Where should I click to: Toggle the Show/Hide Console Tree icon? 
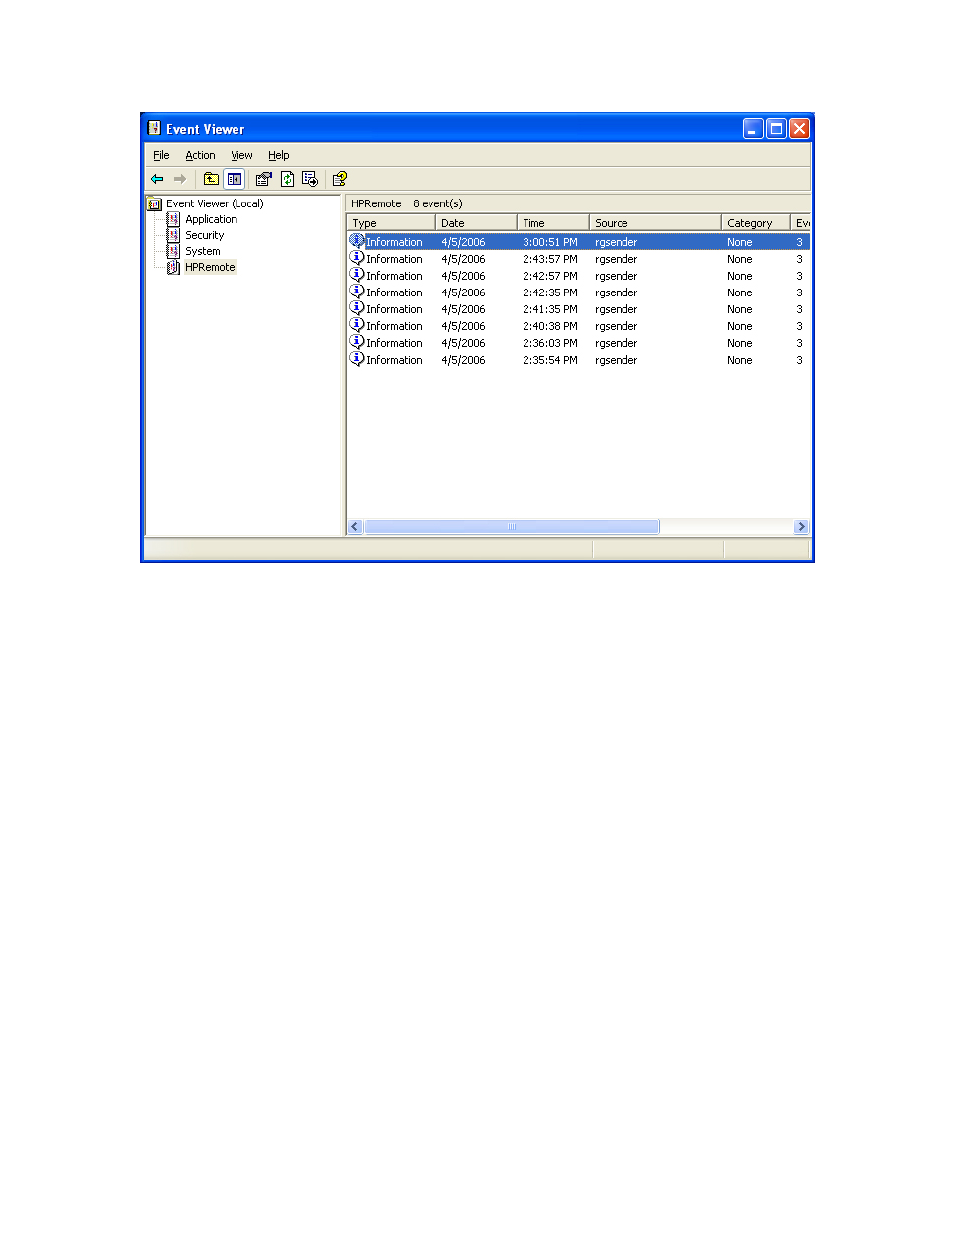coord(234,179)
